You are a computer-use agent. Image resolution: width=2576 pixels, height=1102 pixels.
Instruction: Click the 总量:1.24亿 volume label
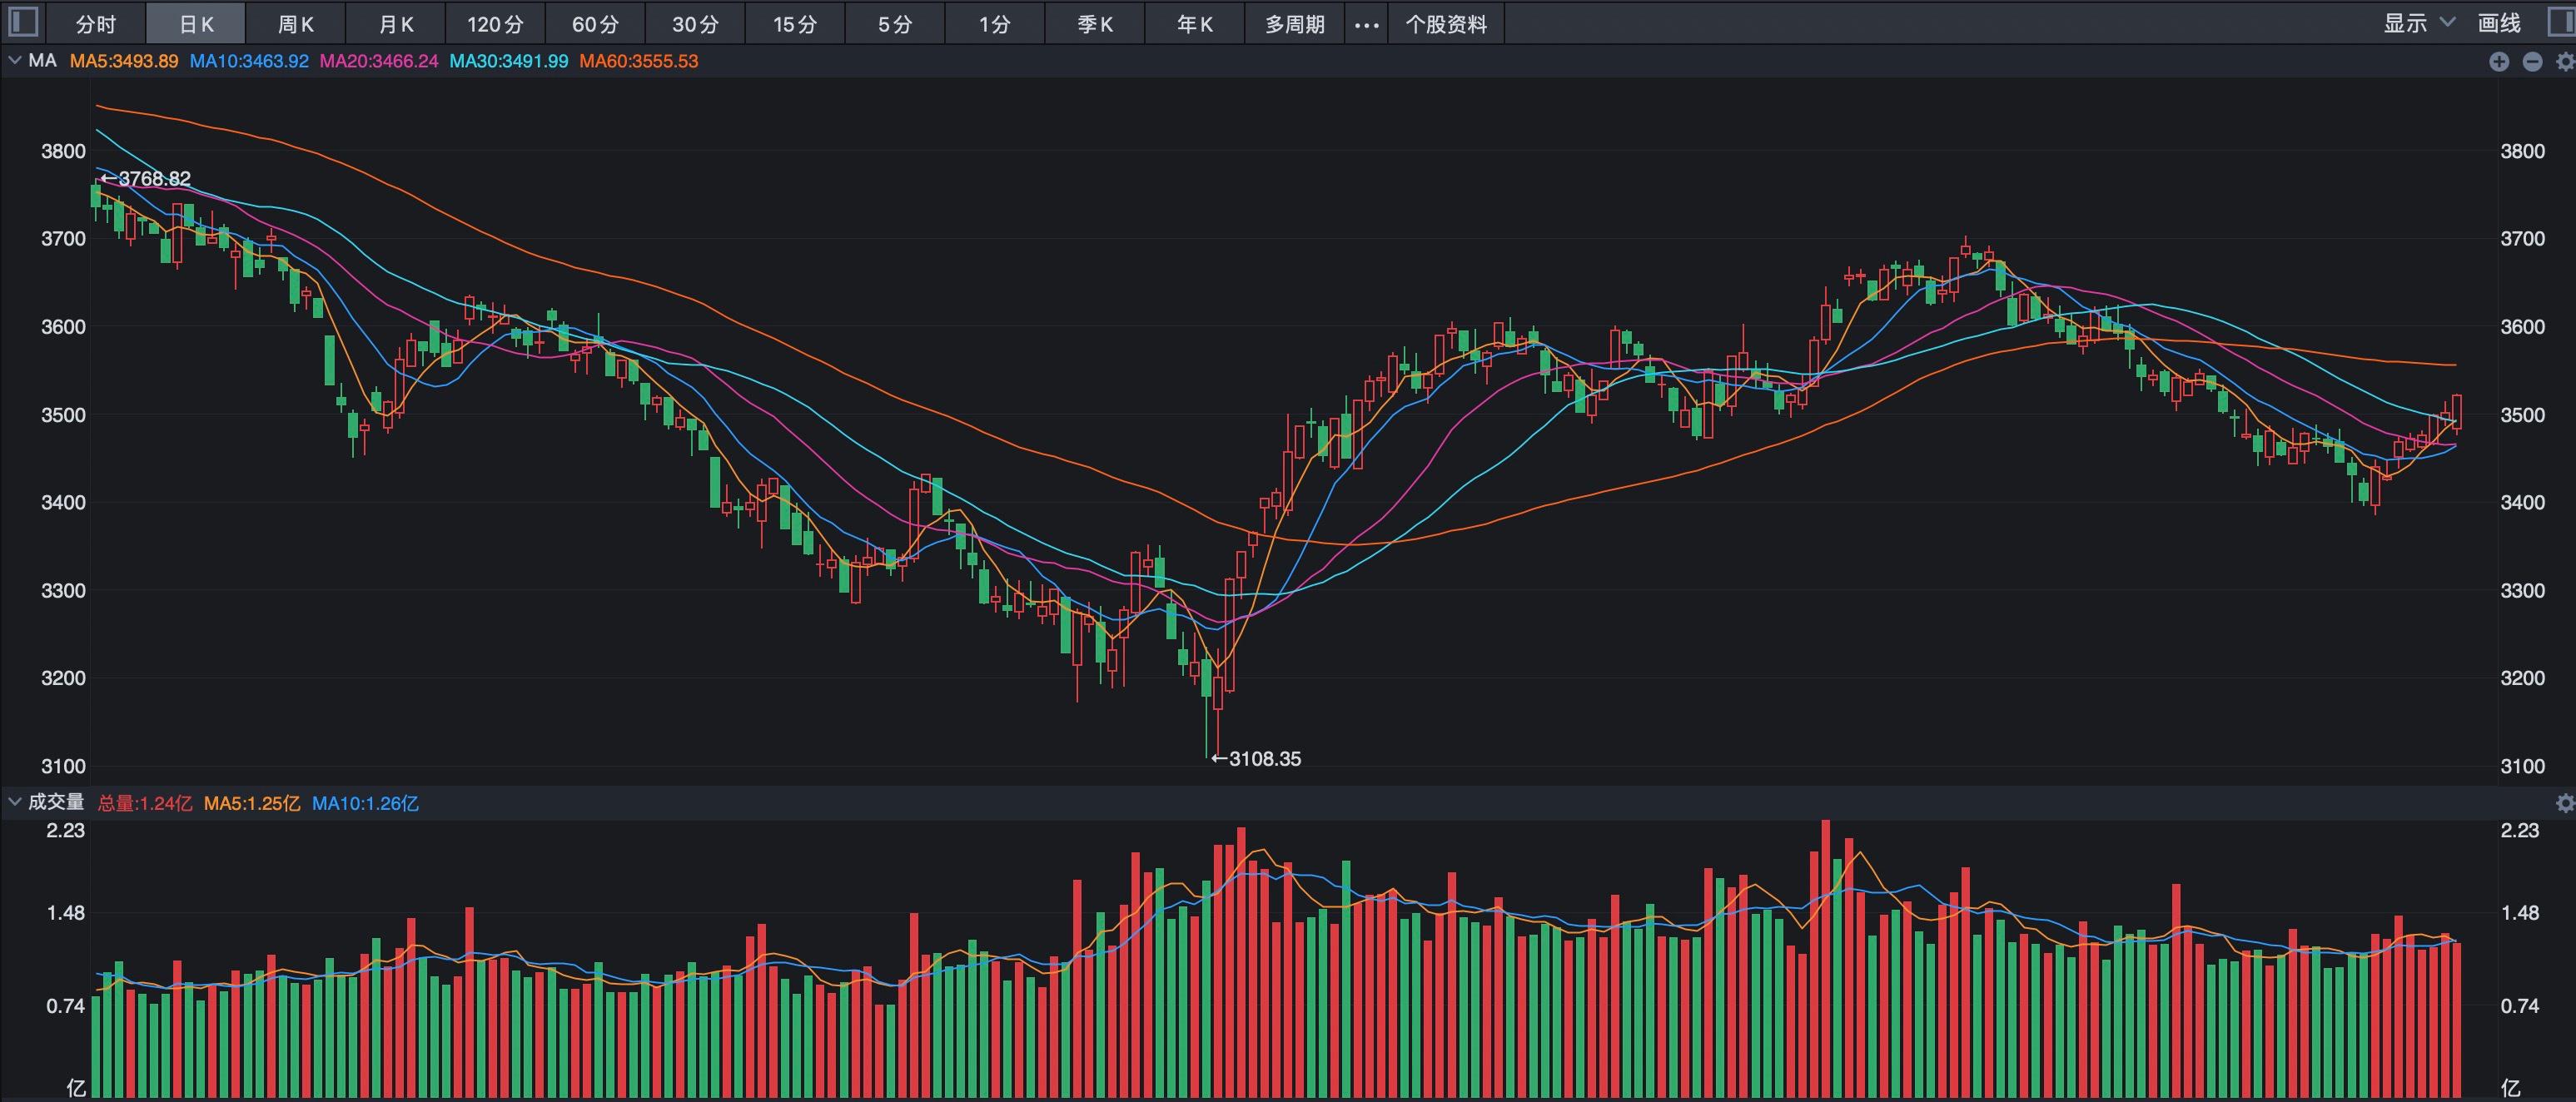[x=145, y=803]
